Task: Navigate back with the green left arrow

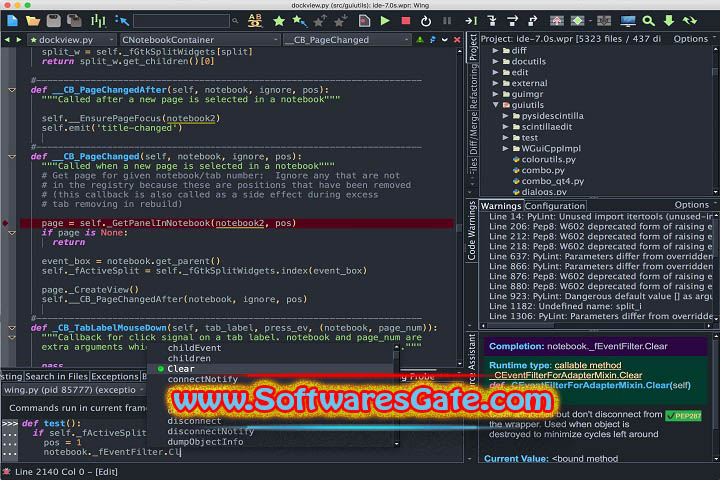Action: pos(7,40)
